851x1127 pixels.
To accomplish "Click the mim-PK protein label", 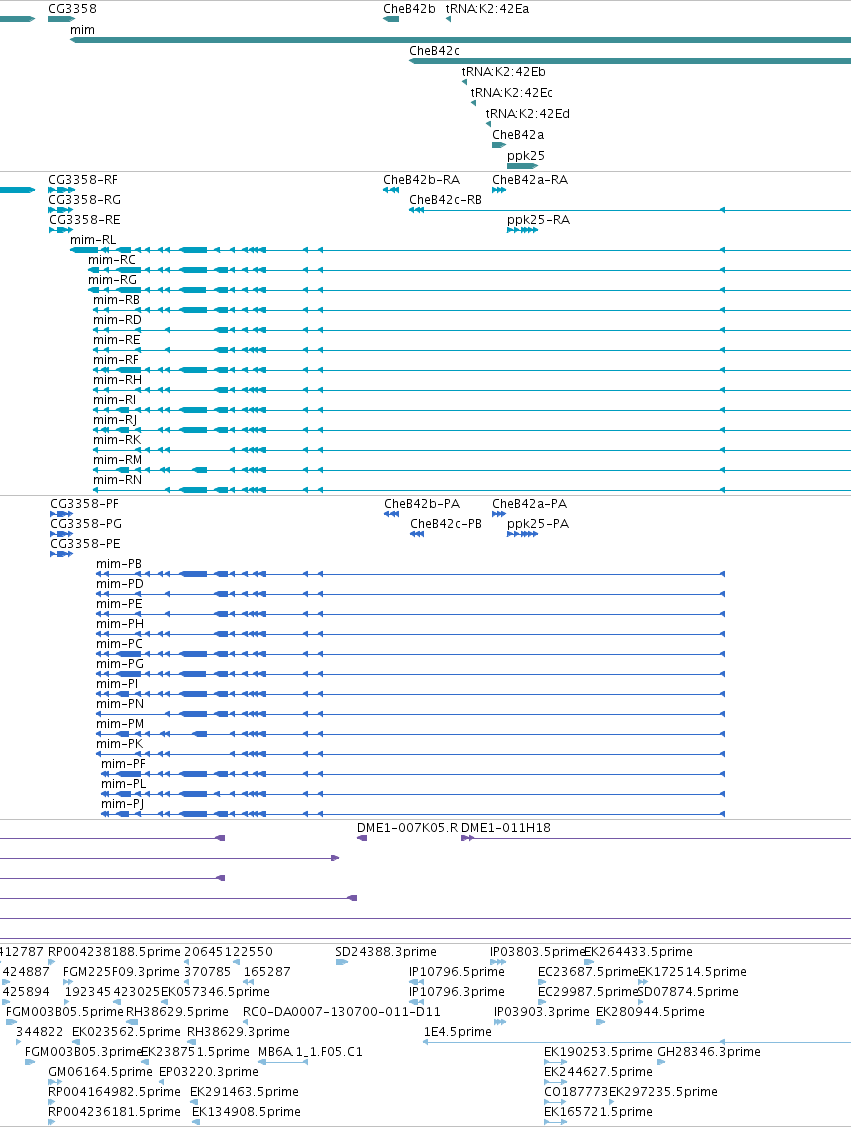I will [119, 744].
